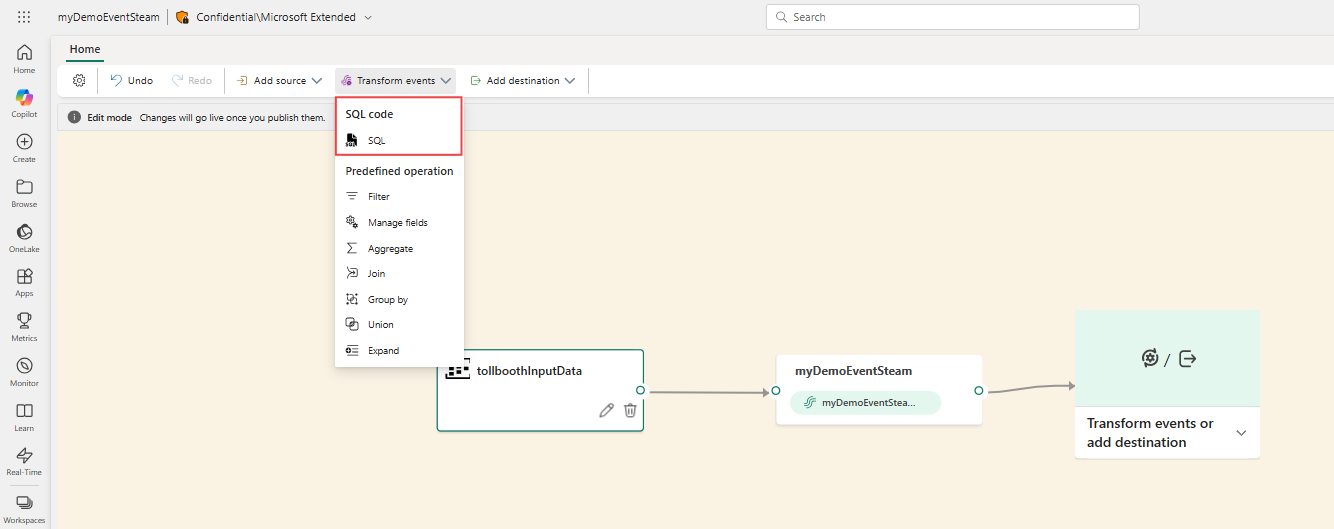Click myDemoEventSteam input connector port
Viewport: 1334px width, 529px height.
(x=776, y=391)
